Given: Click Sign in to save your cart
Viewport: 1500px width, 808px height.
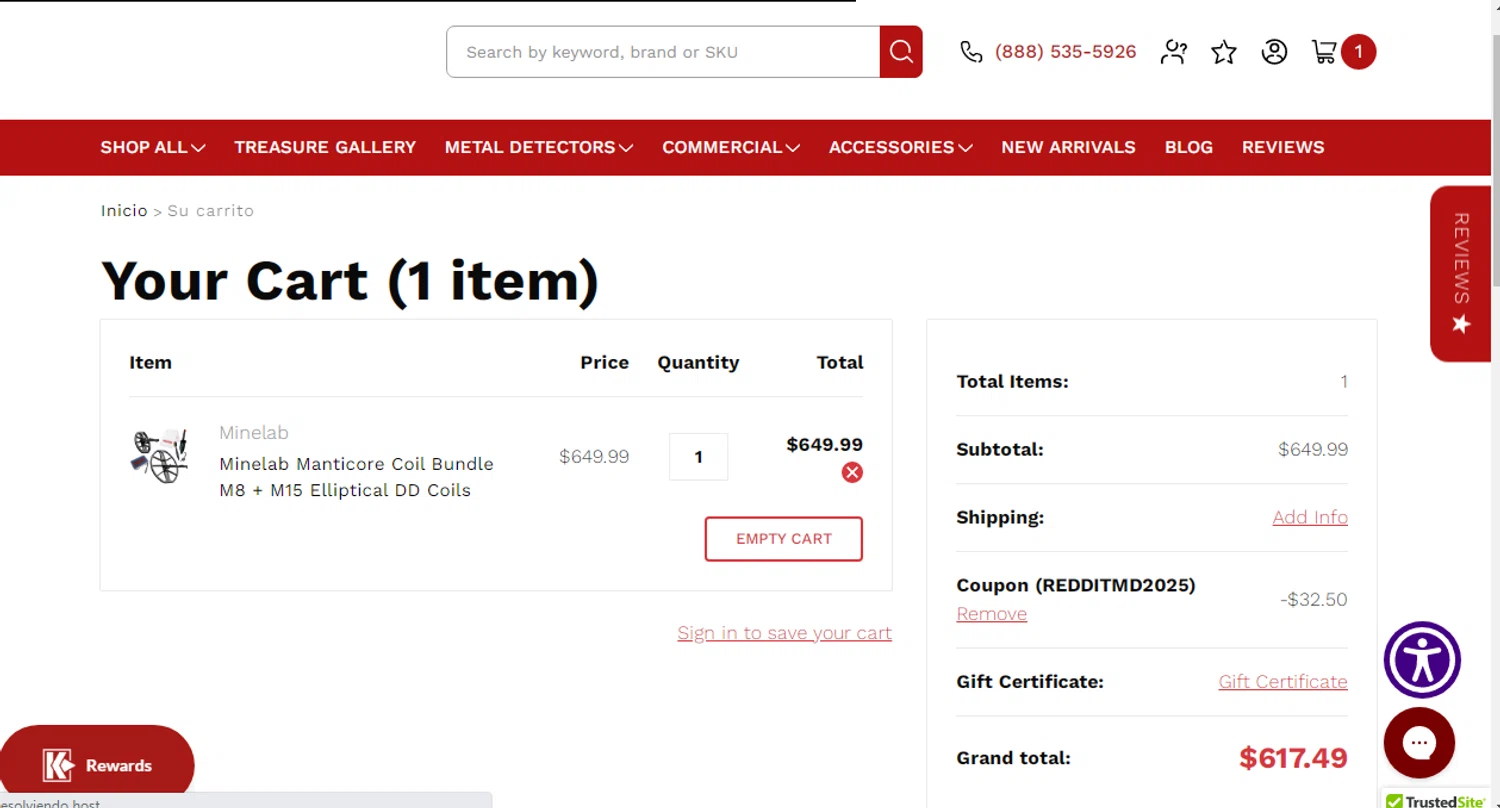Looking at the screenshot, I should point(784,633).
